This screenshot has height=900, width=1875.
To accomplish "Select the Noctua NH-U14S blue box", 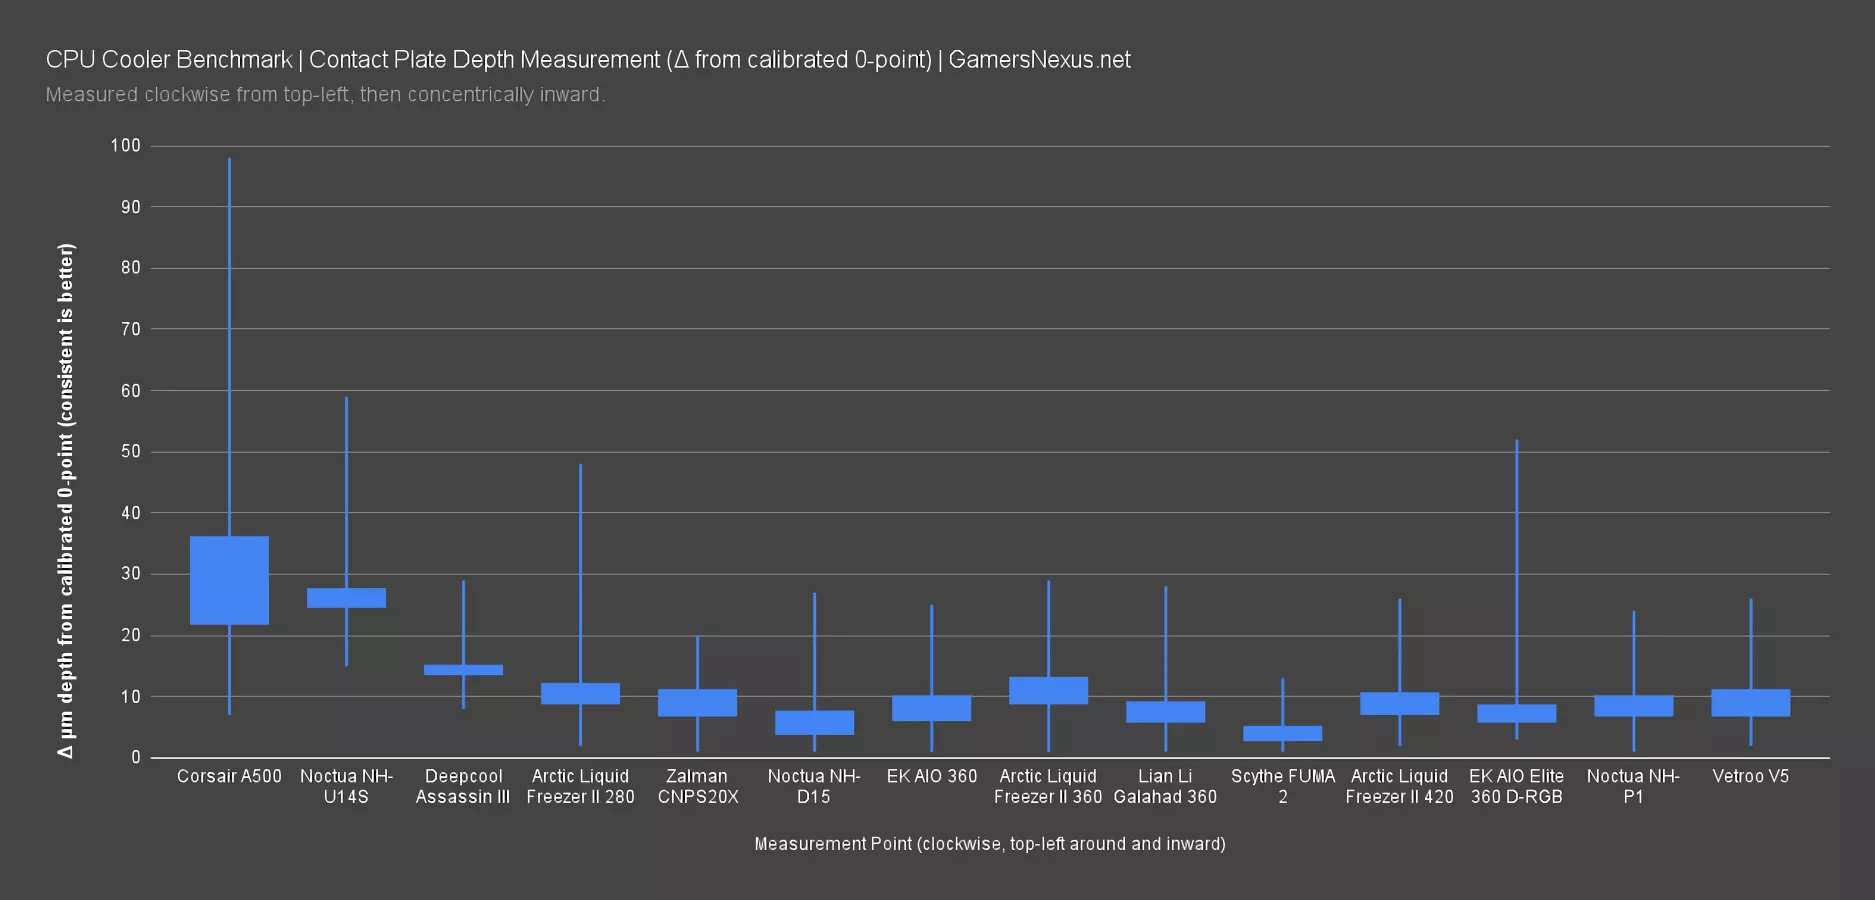I will coord(346,597).
